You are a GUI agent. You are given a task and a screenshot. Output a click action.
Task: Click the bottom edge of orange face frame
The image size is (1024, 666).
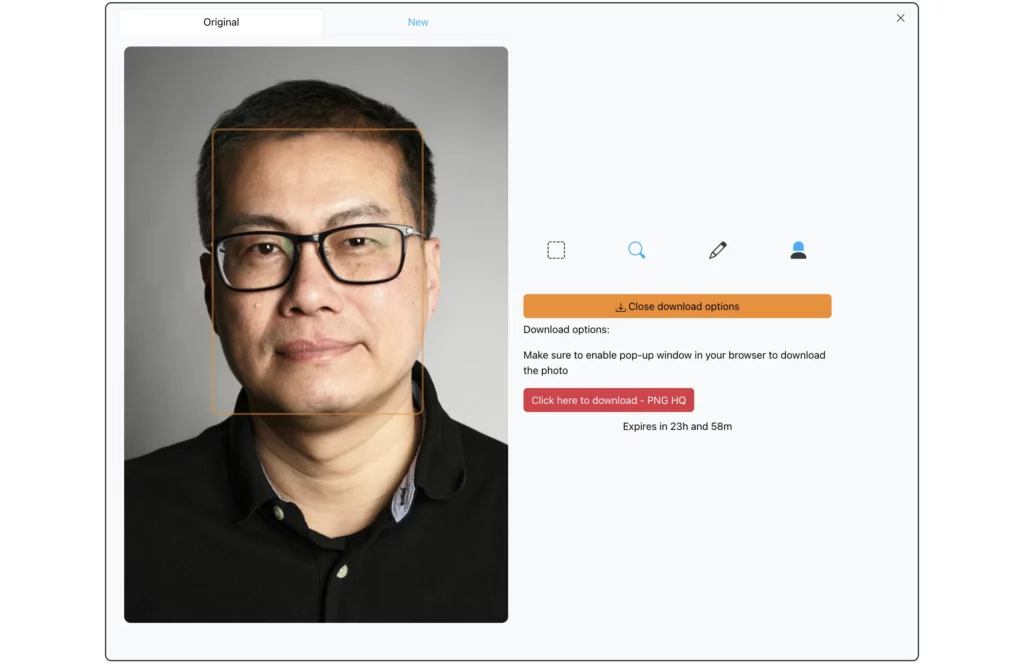tap(317, 413)
